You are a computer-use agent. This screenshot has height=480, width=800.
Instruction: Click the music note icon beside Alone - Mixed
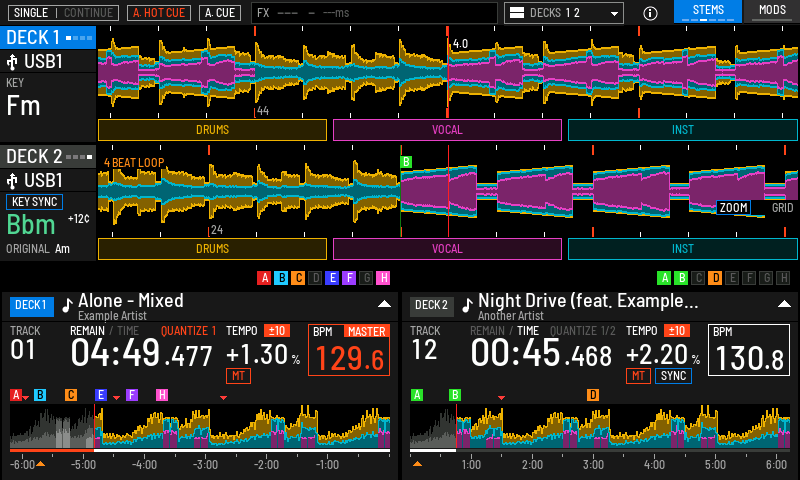67,305
